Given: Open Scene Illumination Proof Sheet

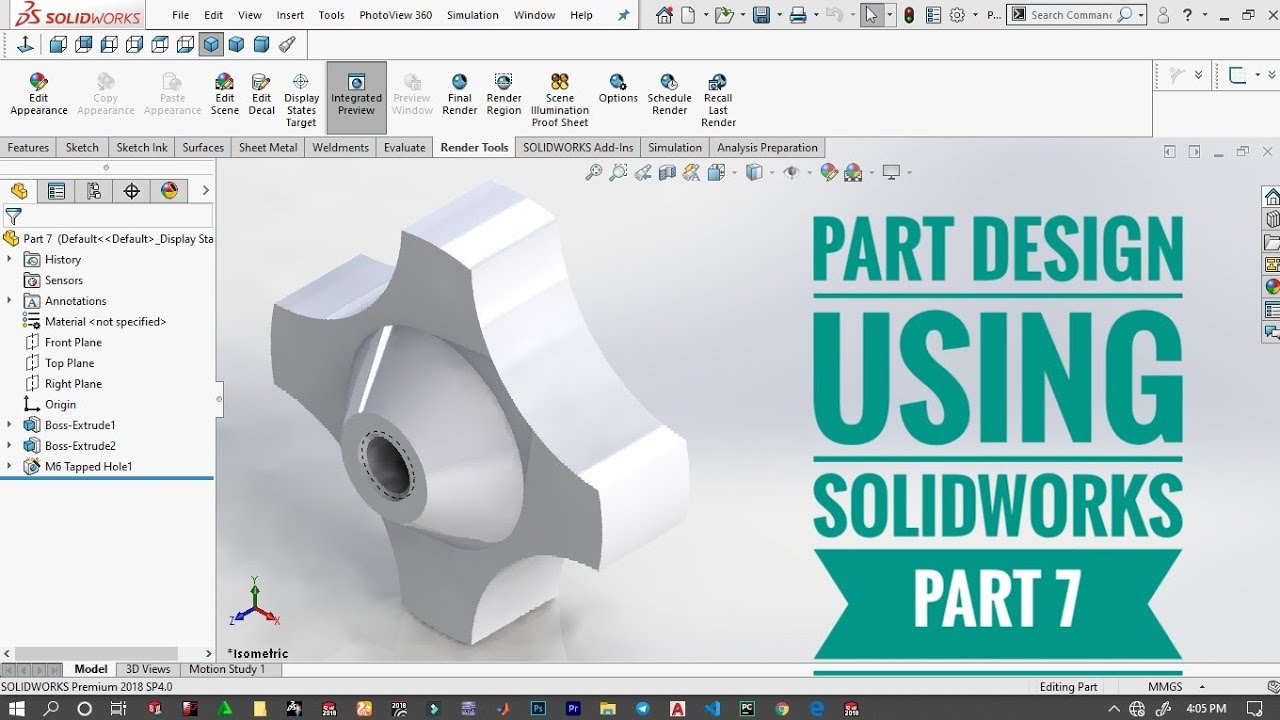Looking at the screenshot, I should (x=560, y=100).
